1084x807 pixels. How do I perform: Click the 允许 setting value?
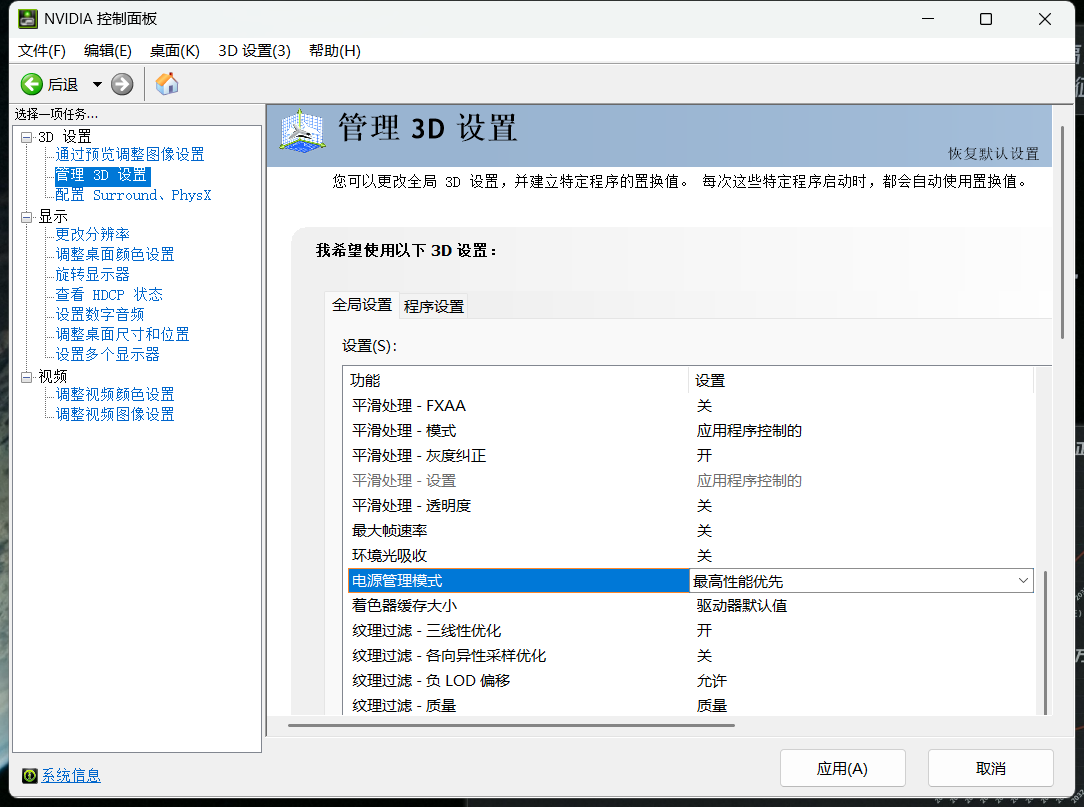[x=711, y=680]
